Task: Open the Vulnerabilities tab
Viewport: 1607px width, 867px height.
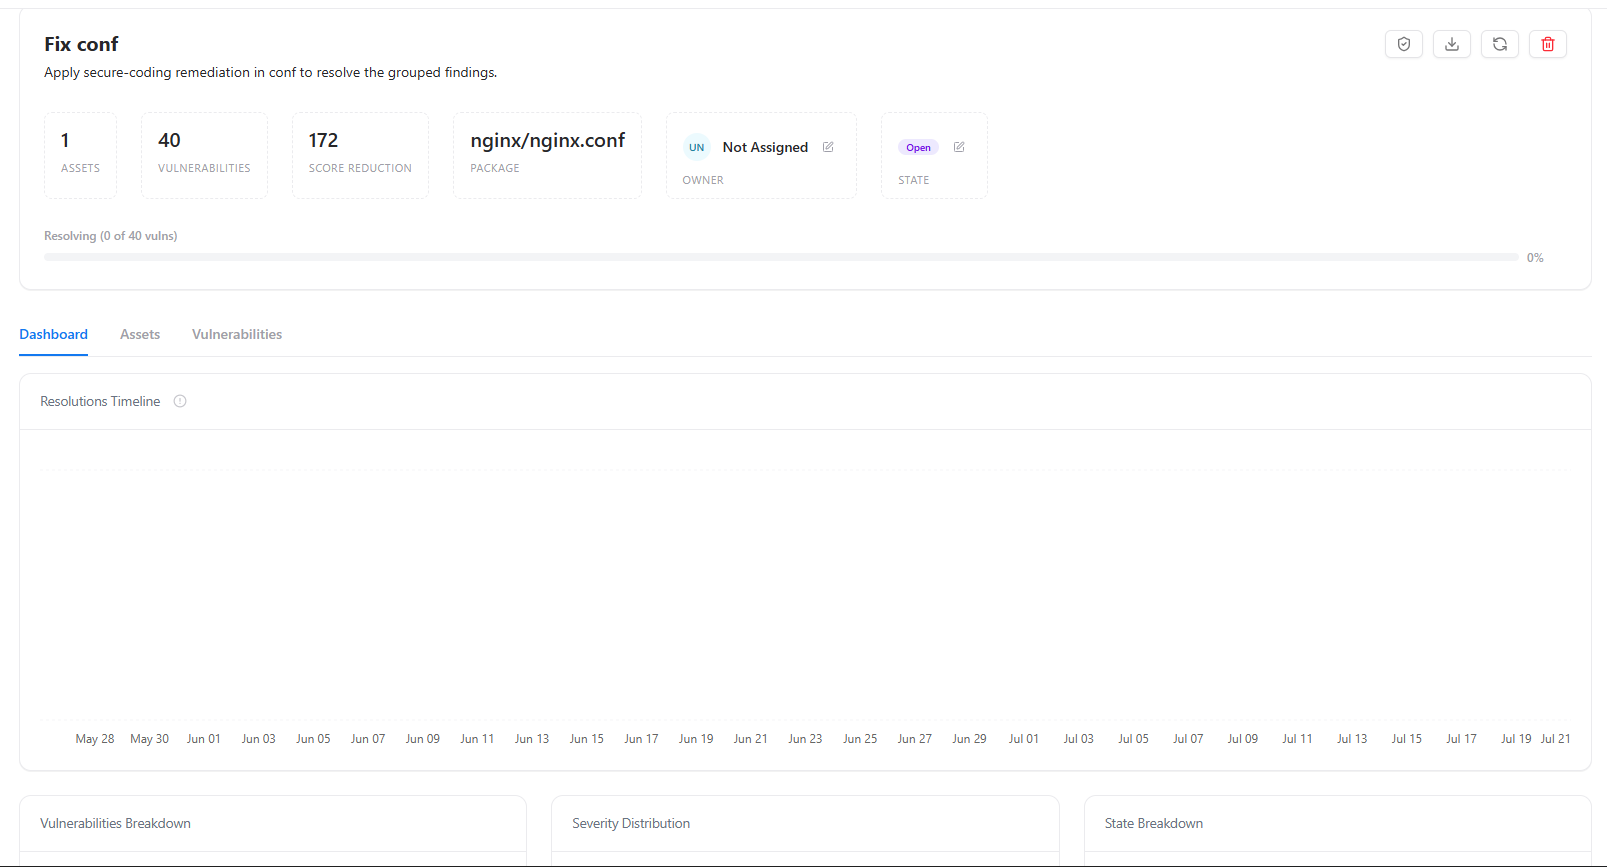Action: pyautogui.click(x=237, y=334)
